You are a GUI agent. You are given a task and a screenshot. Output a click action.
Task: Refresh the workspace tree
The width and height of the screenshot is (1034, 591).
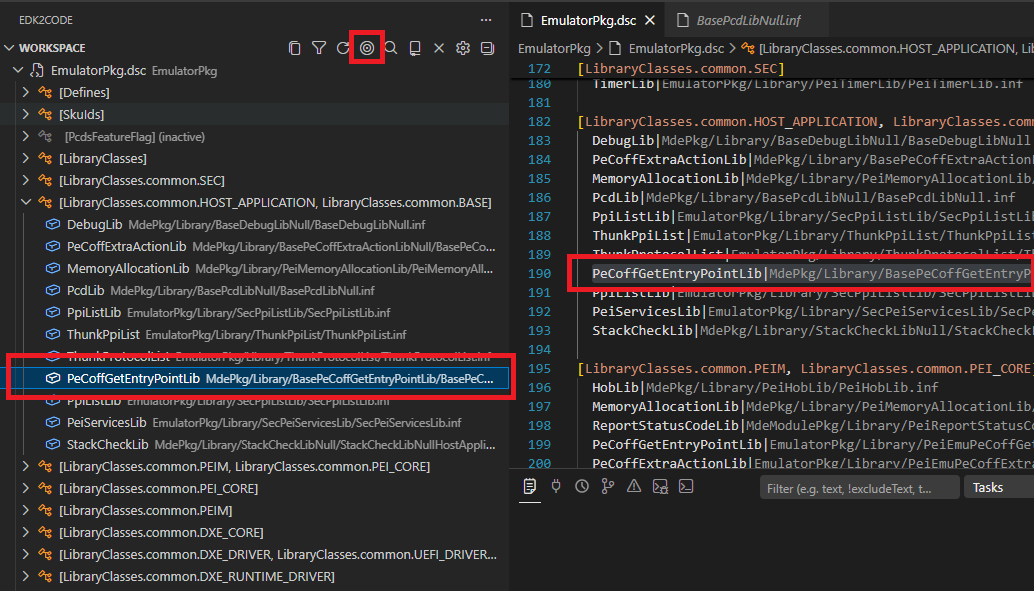point(343,48)
